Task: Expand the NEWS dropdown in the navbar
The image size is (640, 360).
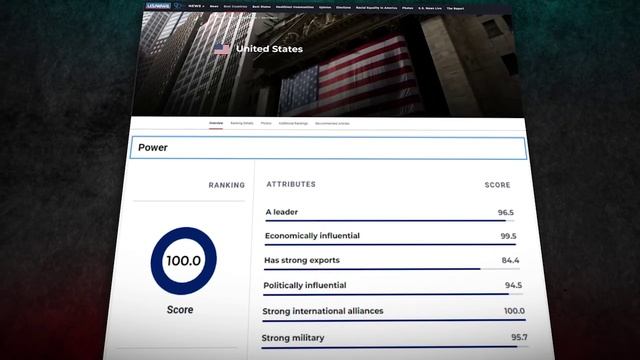Action: coord(196,6)
